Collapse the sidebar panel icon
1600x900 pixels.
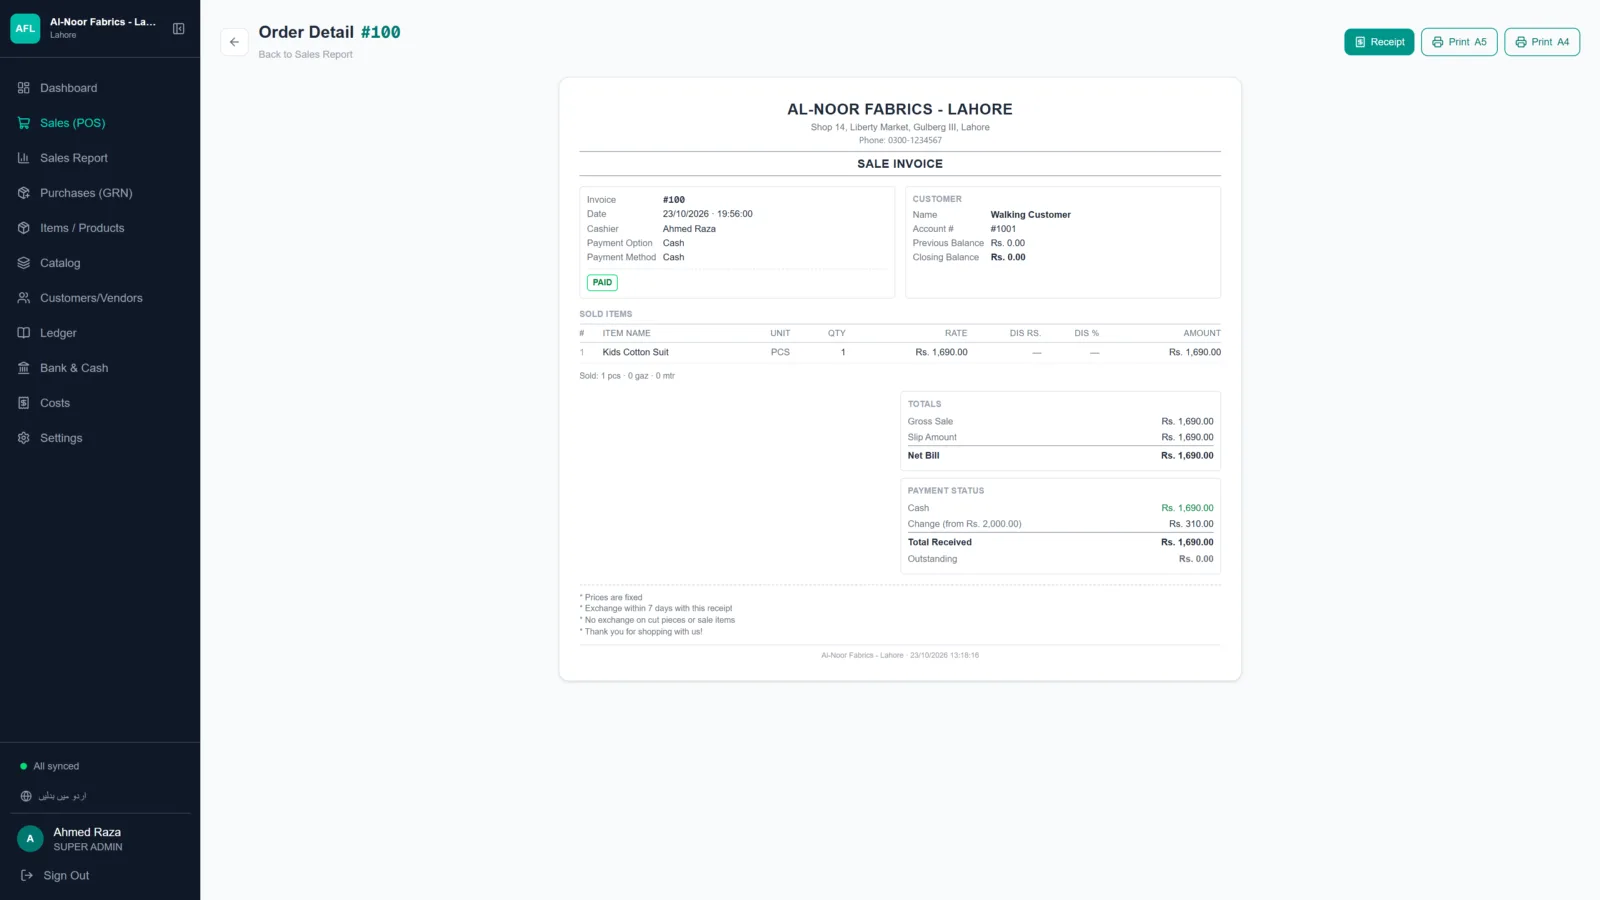tap(178, 29)
